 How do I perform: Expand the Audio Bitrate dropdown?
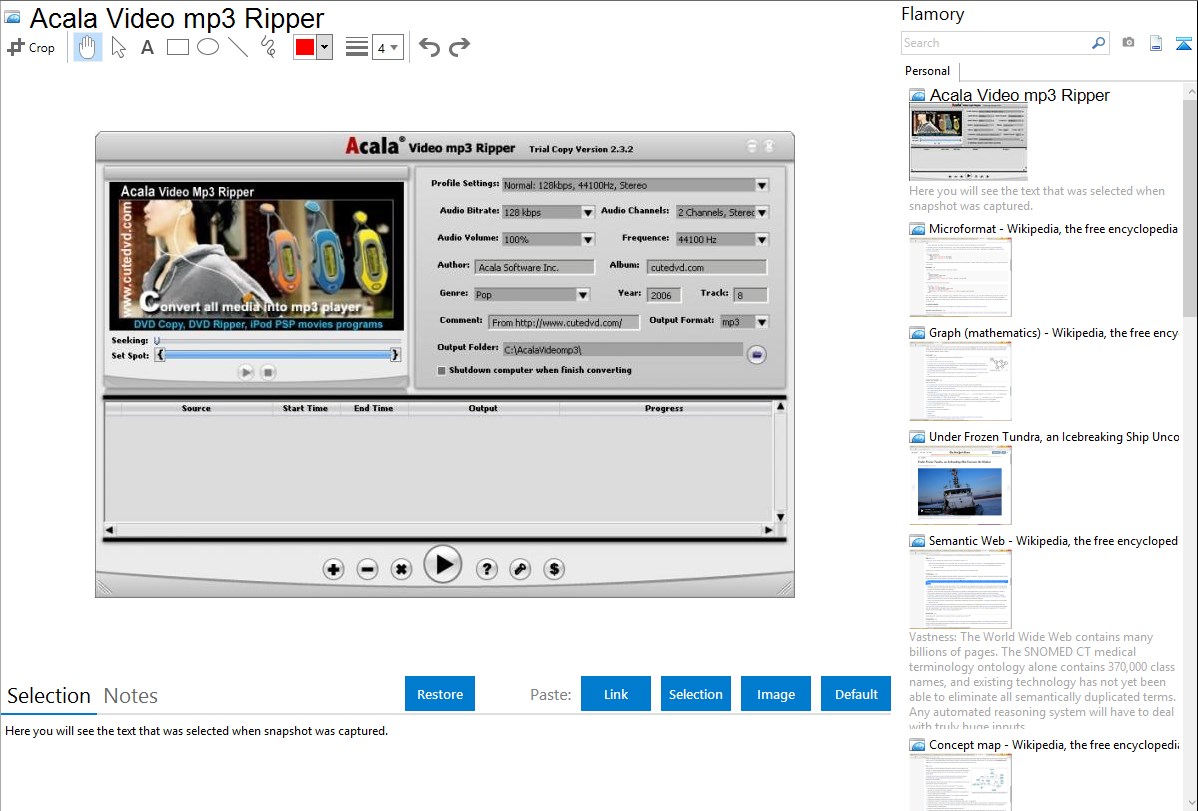588,212
